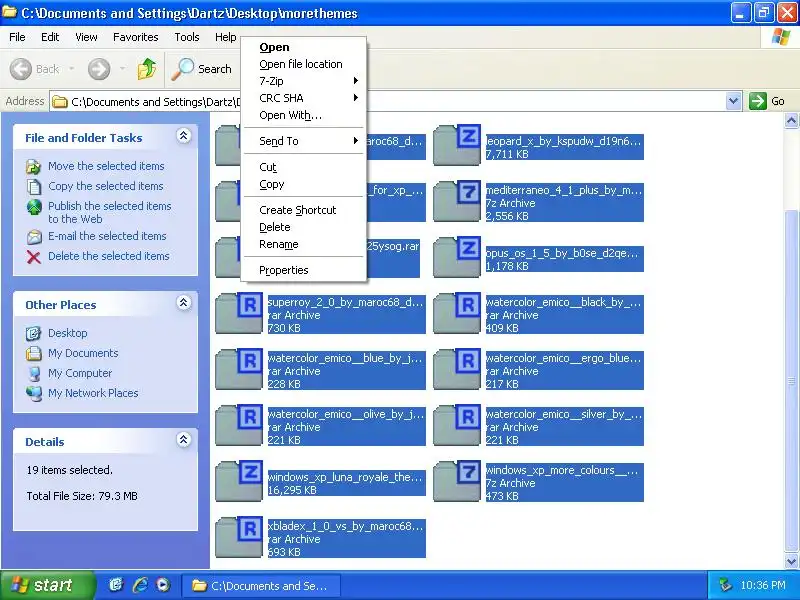The width and height of the screenshot is (800, 600).
Task: Select the leopard_x archive file icon
Action: click(457, 145)
